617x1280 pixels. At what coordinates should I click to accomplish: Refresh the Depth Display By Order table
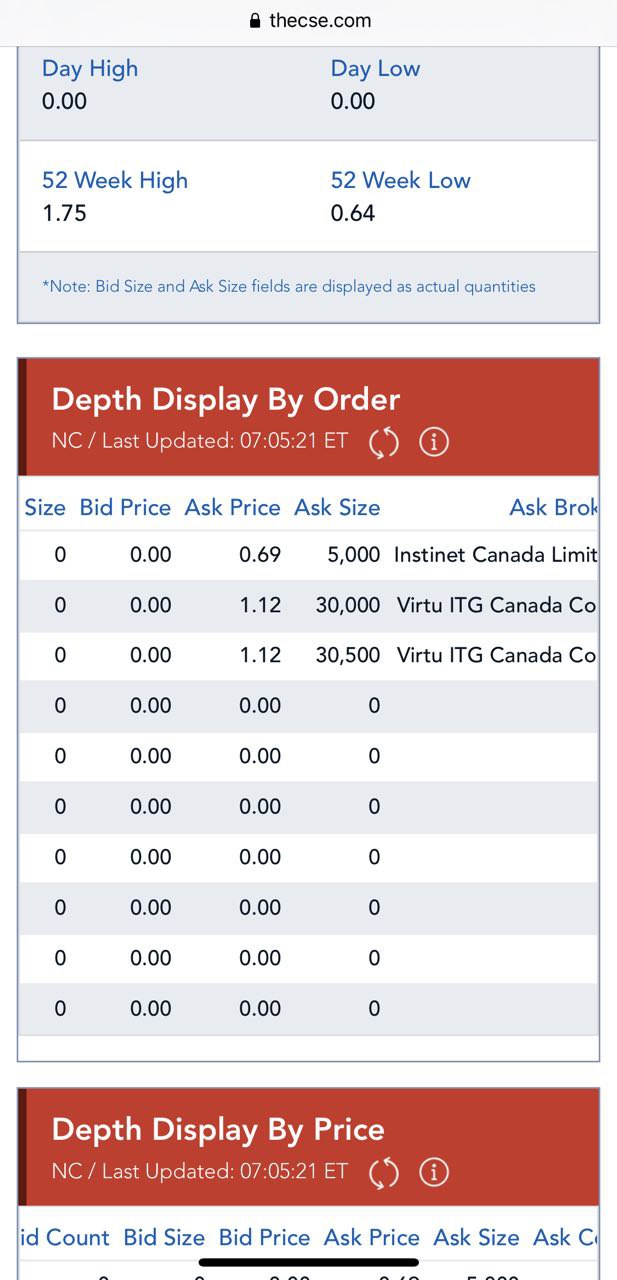click(384, 442)
